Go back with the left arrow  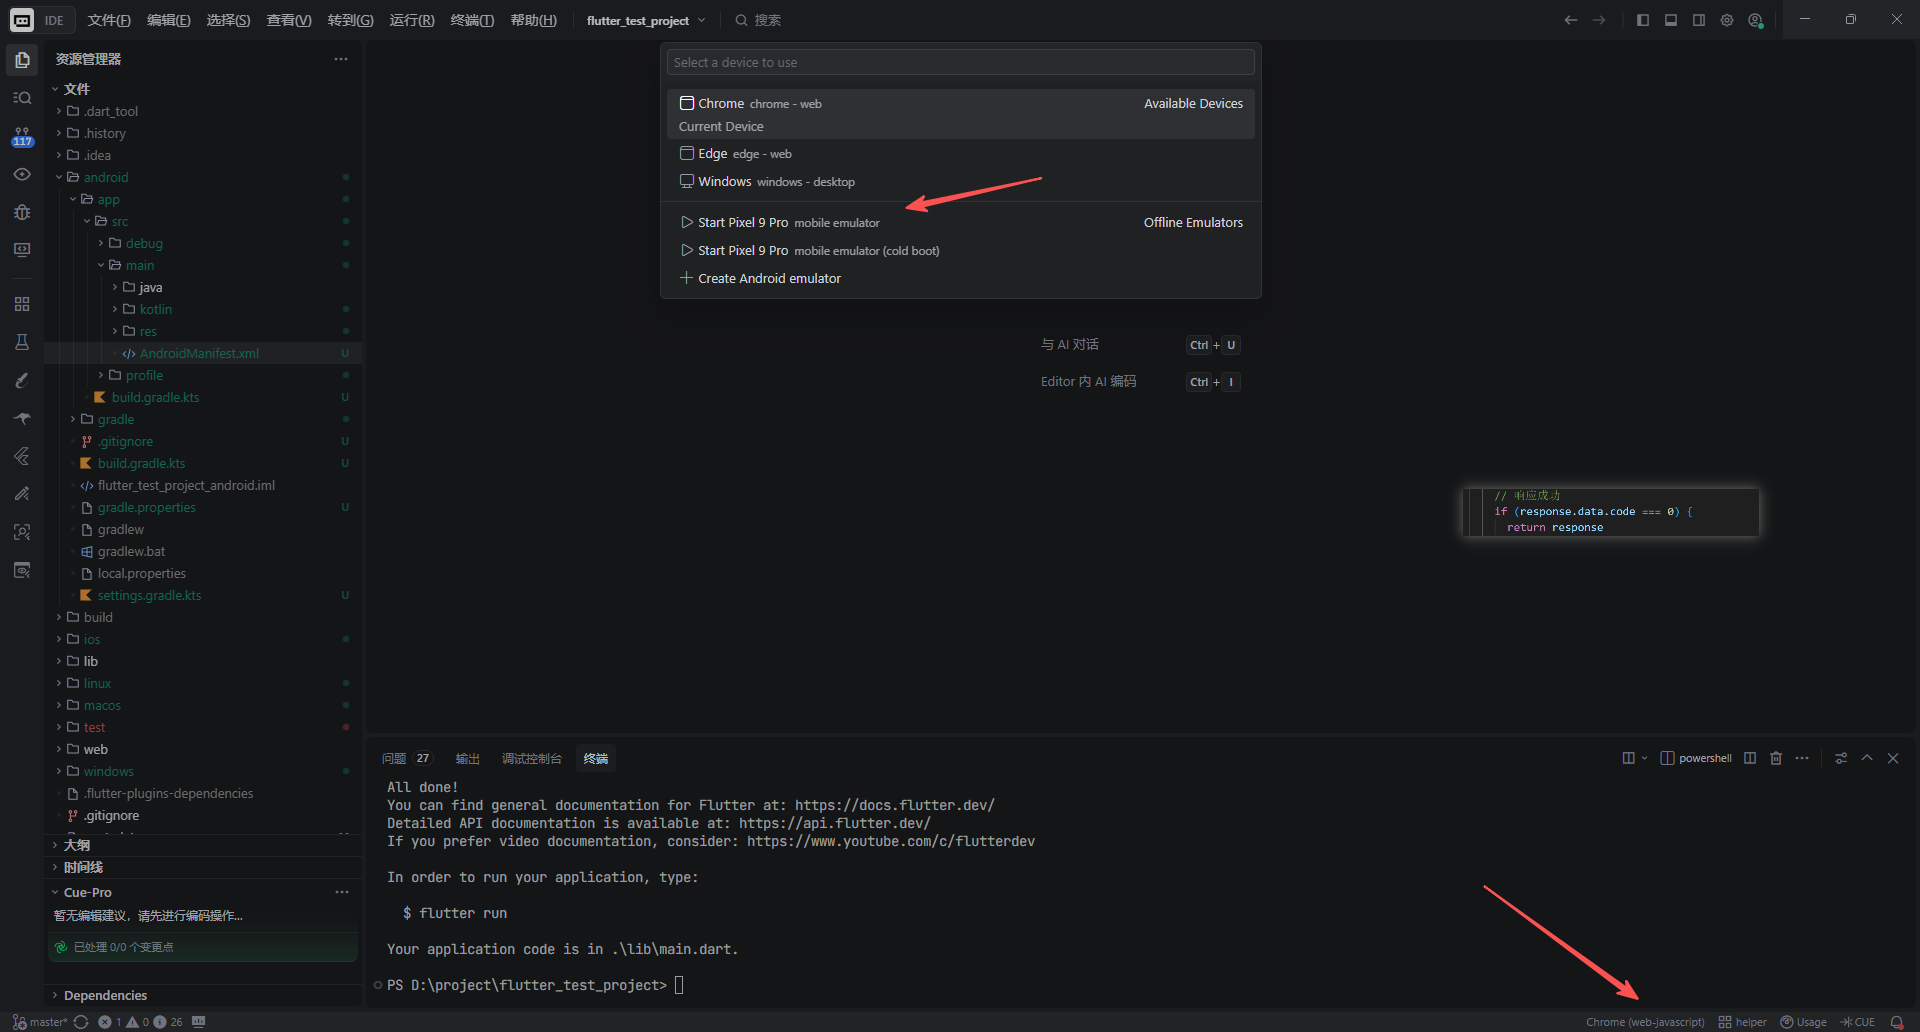click(1571, 20)
